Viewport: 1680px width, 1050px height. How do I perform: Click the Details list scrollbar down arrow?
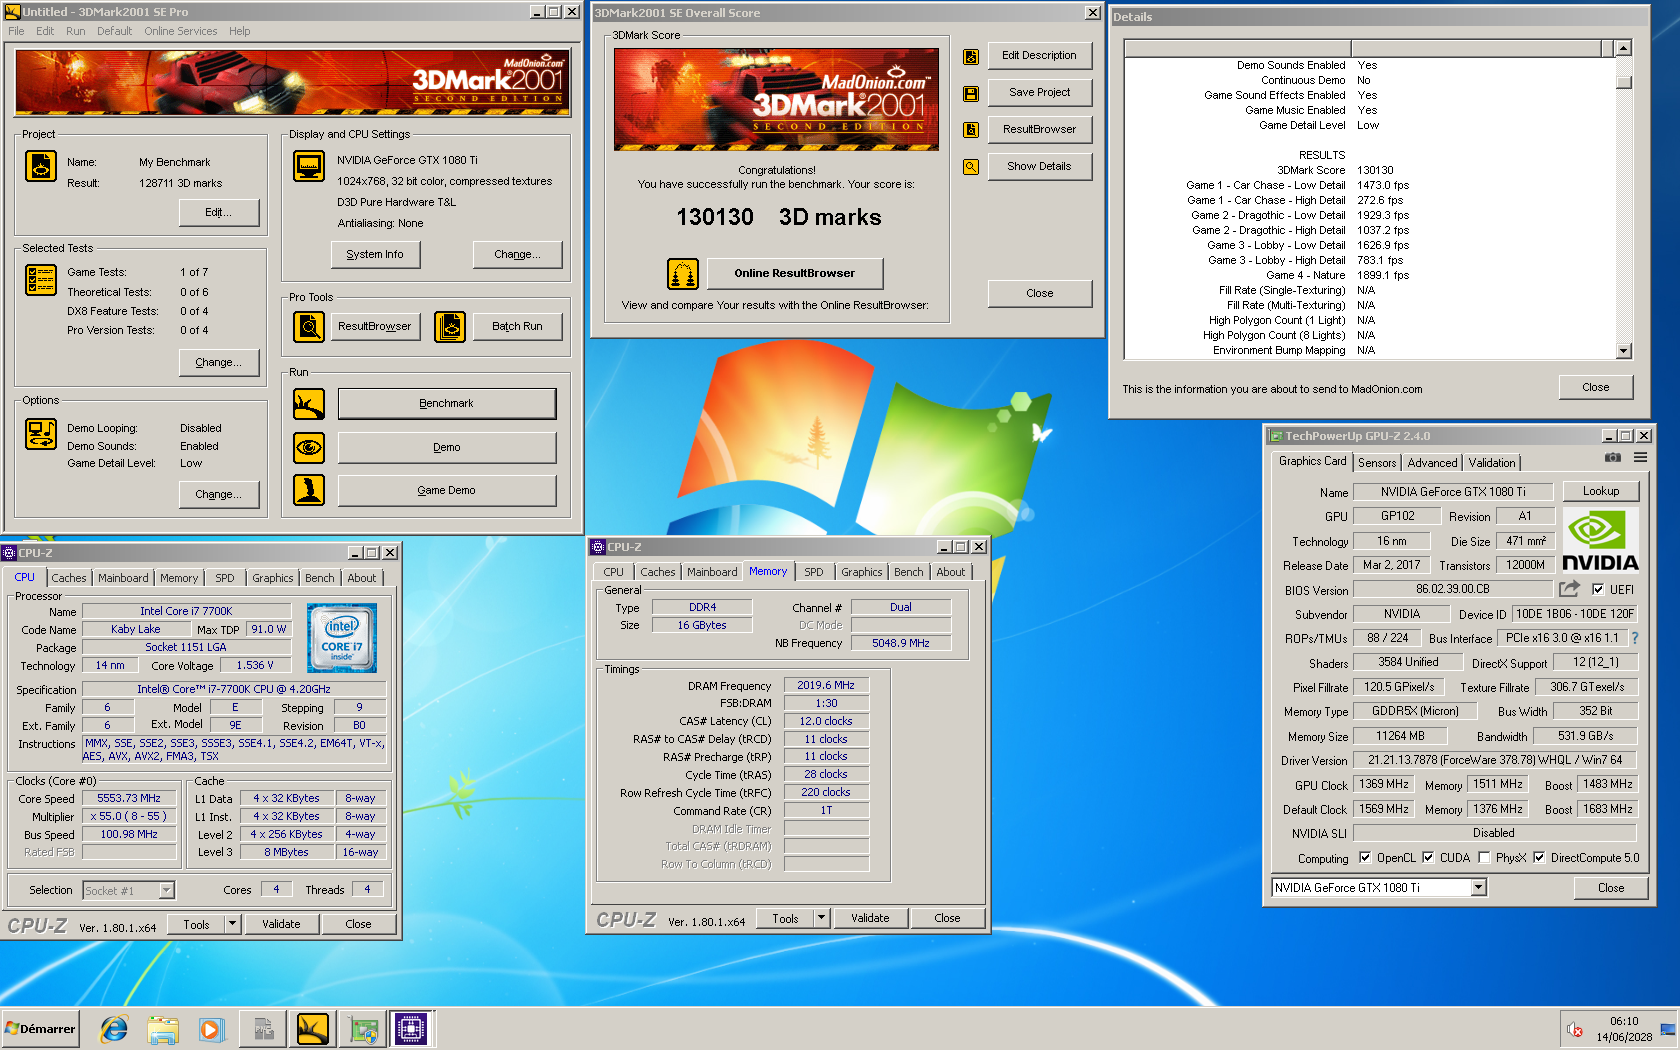1624,351
